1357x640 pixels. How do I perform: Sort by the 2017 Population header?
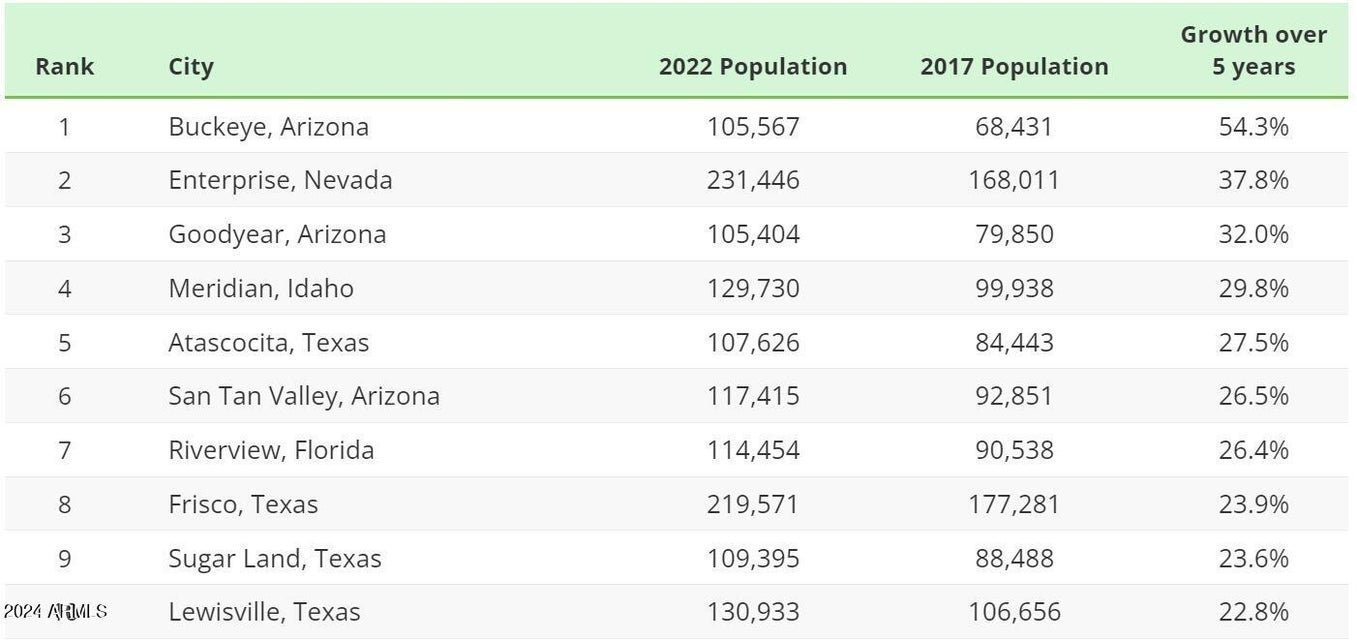point(1013,67)
